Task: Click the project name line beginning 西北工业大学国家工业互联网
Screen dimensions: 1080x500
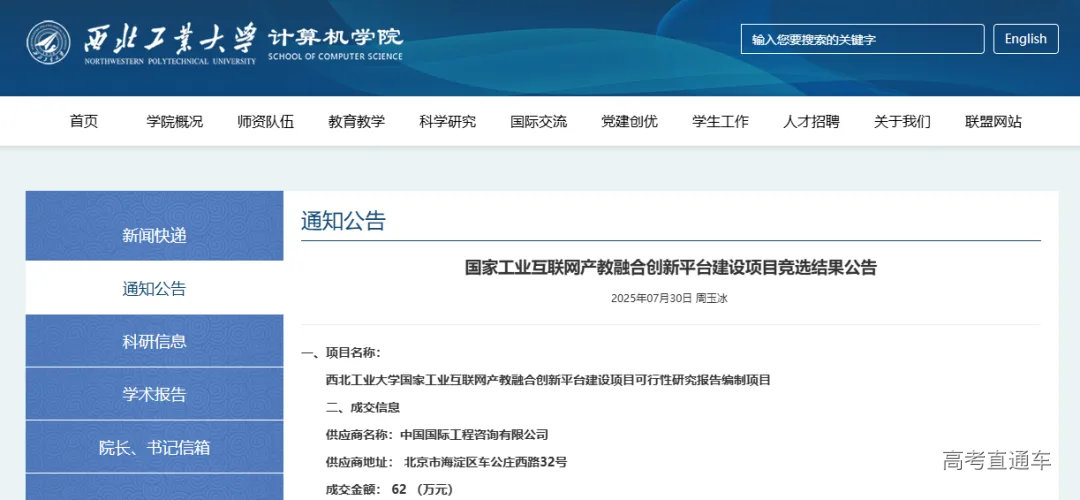Action: [x=548, y=379]
